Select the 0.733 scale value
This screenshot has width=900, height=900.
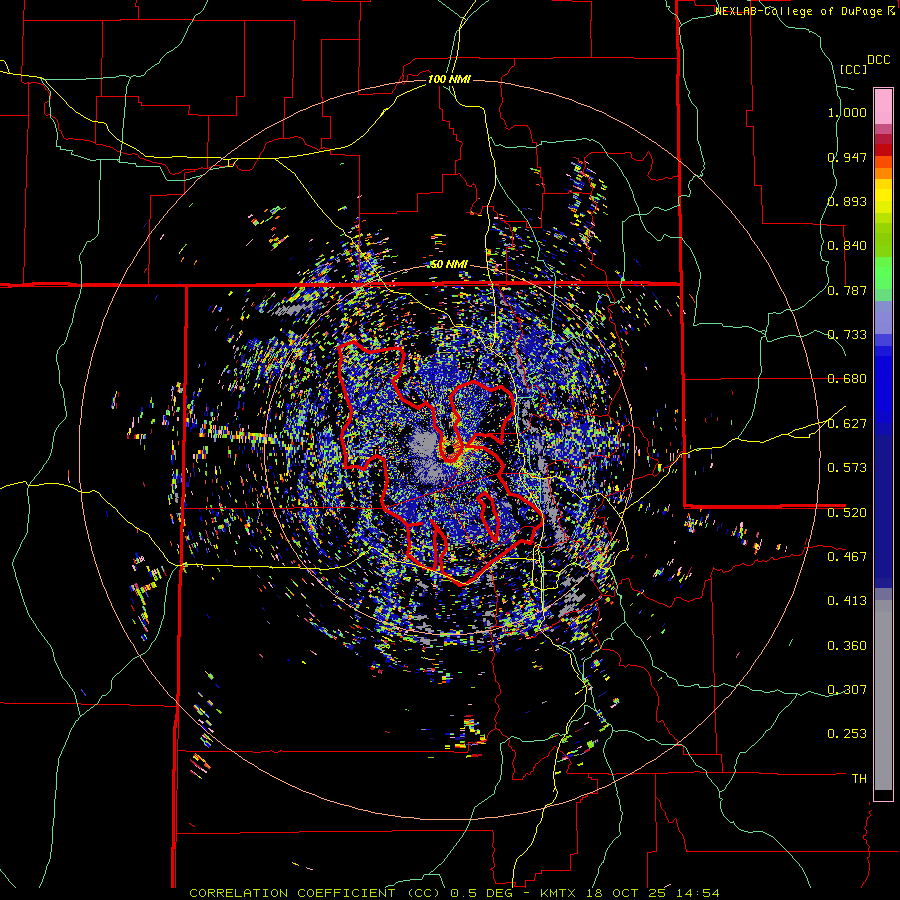pos(847,335)
